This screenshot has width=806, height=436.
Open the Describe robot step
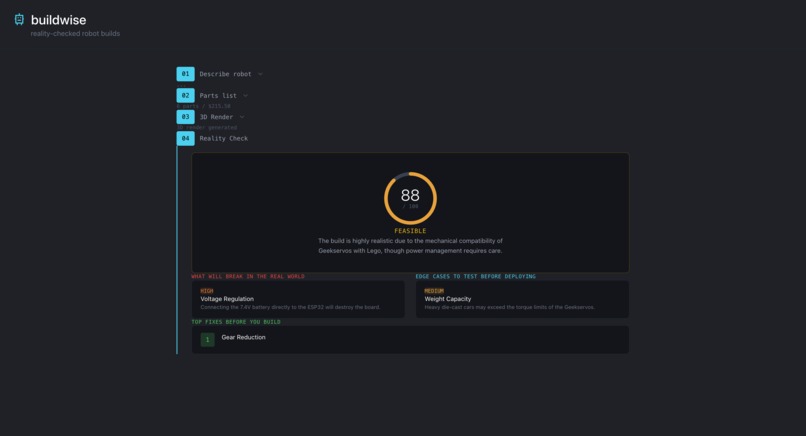coord(225,74)
